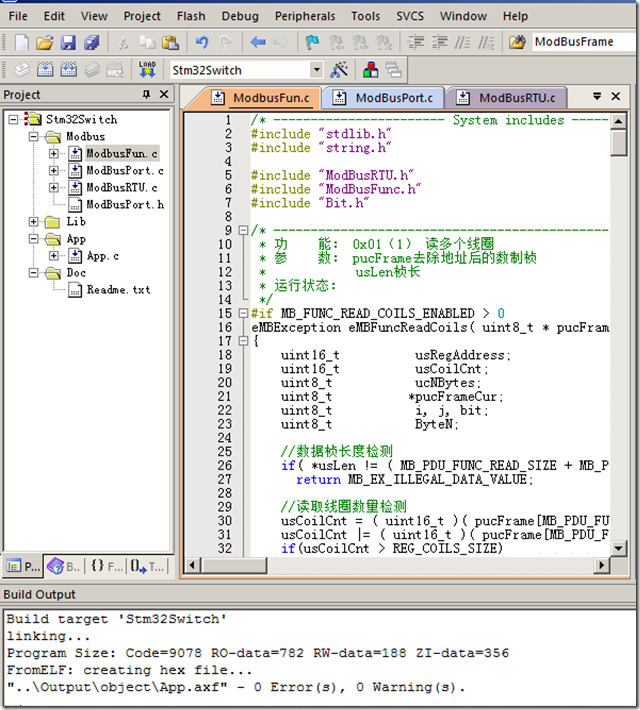
Task: Open the Stm32Switch target dropdown
Action: (x=316, y=70)
